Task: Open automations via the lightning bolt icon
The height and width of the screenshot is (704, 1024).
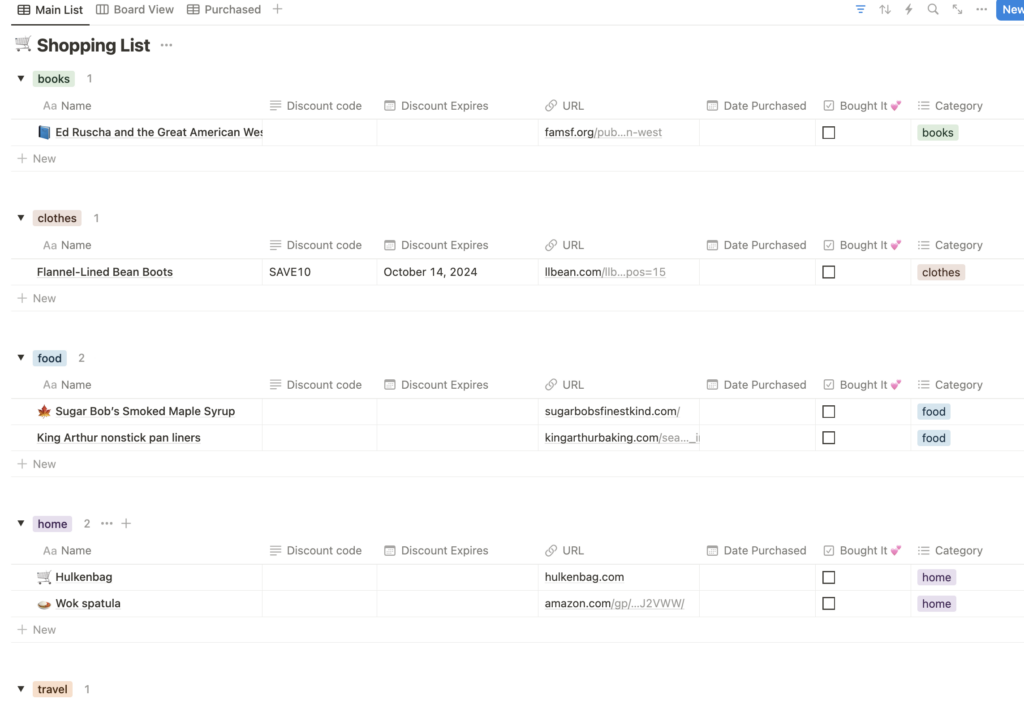Action: [909, 10]
